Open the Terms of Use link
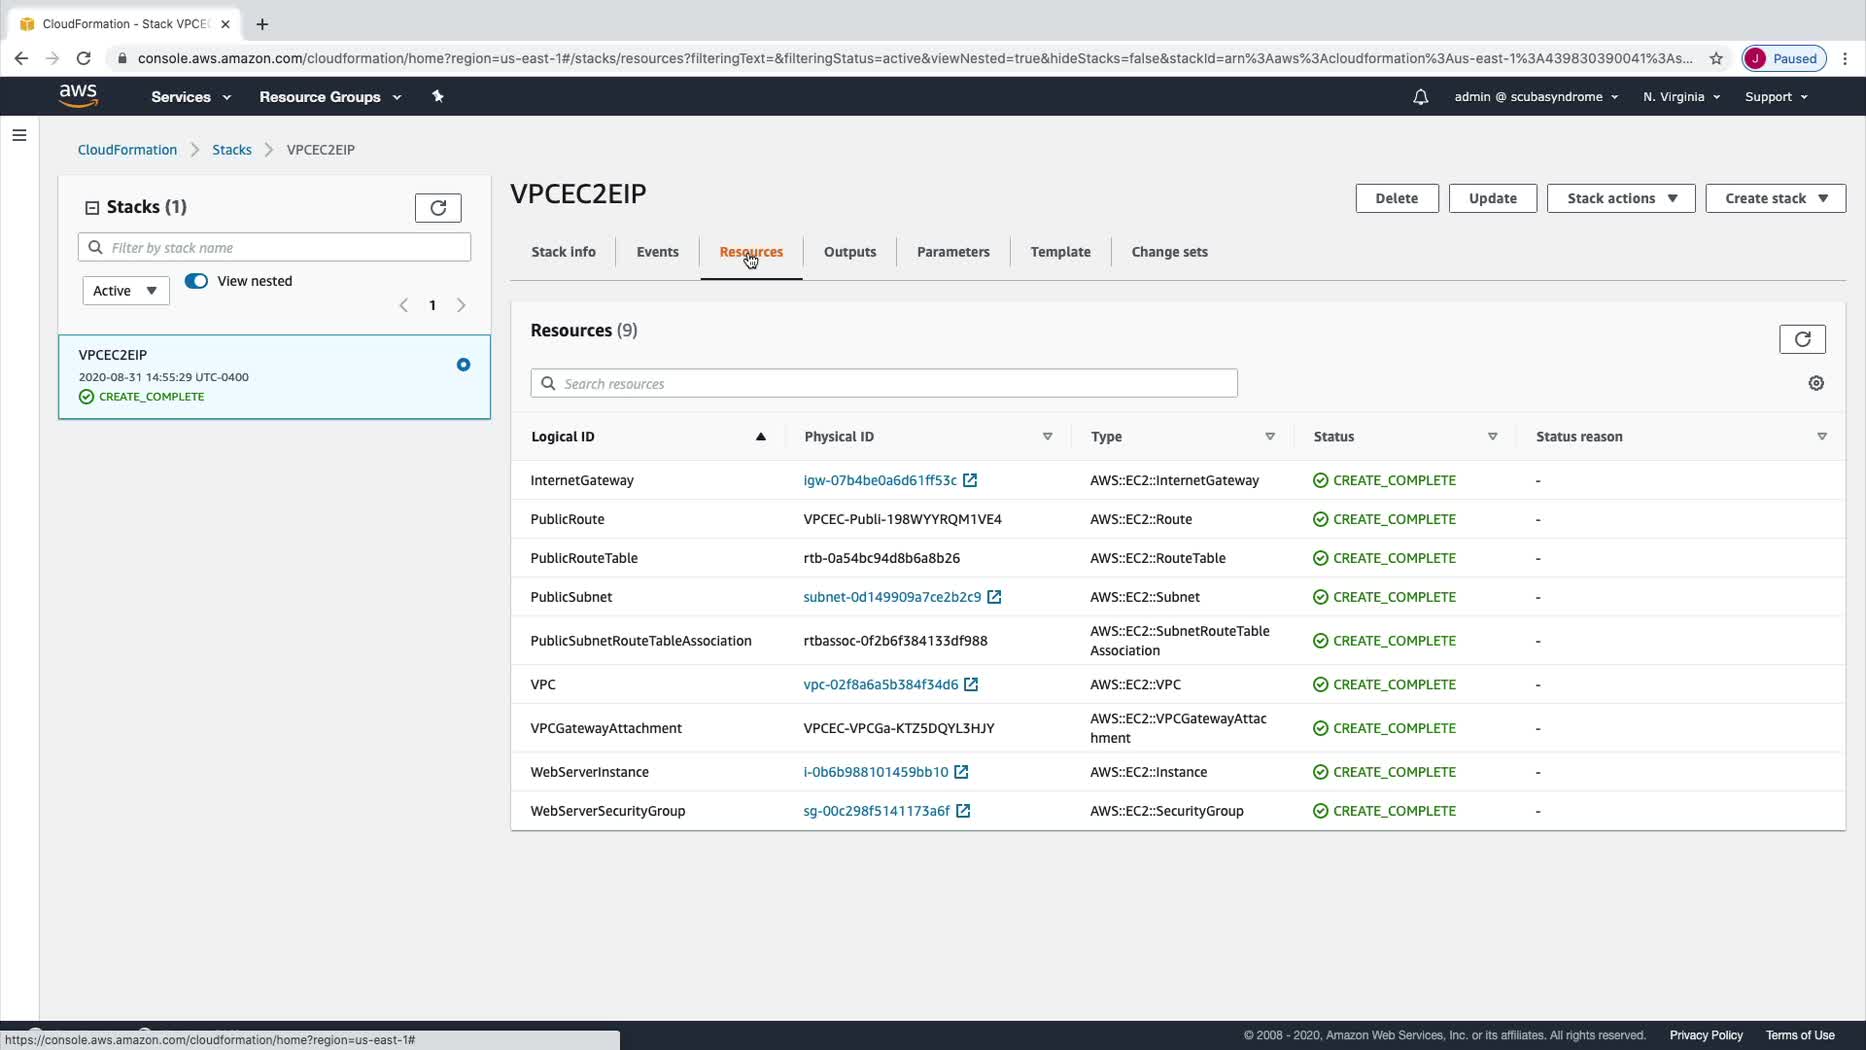This screenshot has width=1866, height=1050. click(1800, 1035)
